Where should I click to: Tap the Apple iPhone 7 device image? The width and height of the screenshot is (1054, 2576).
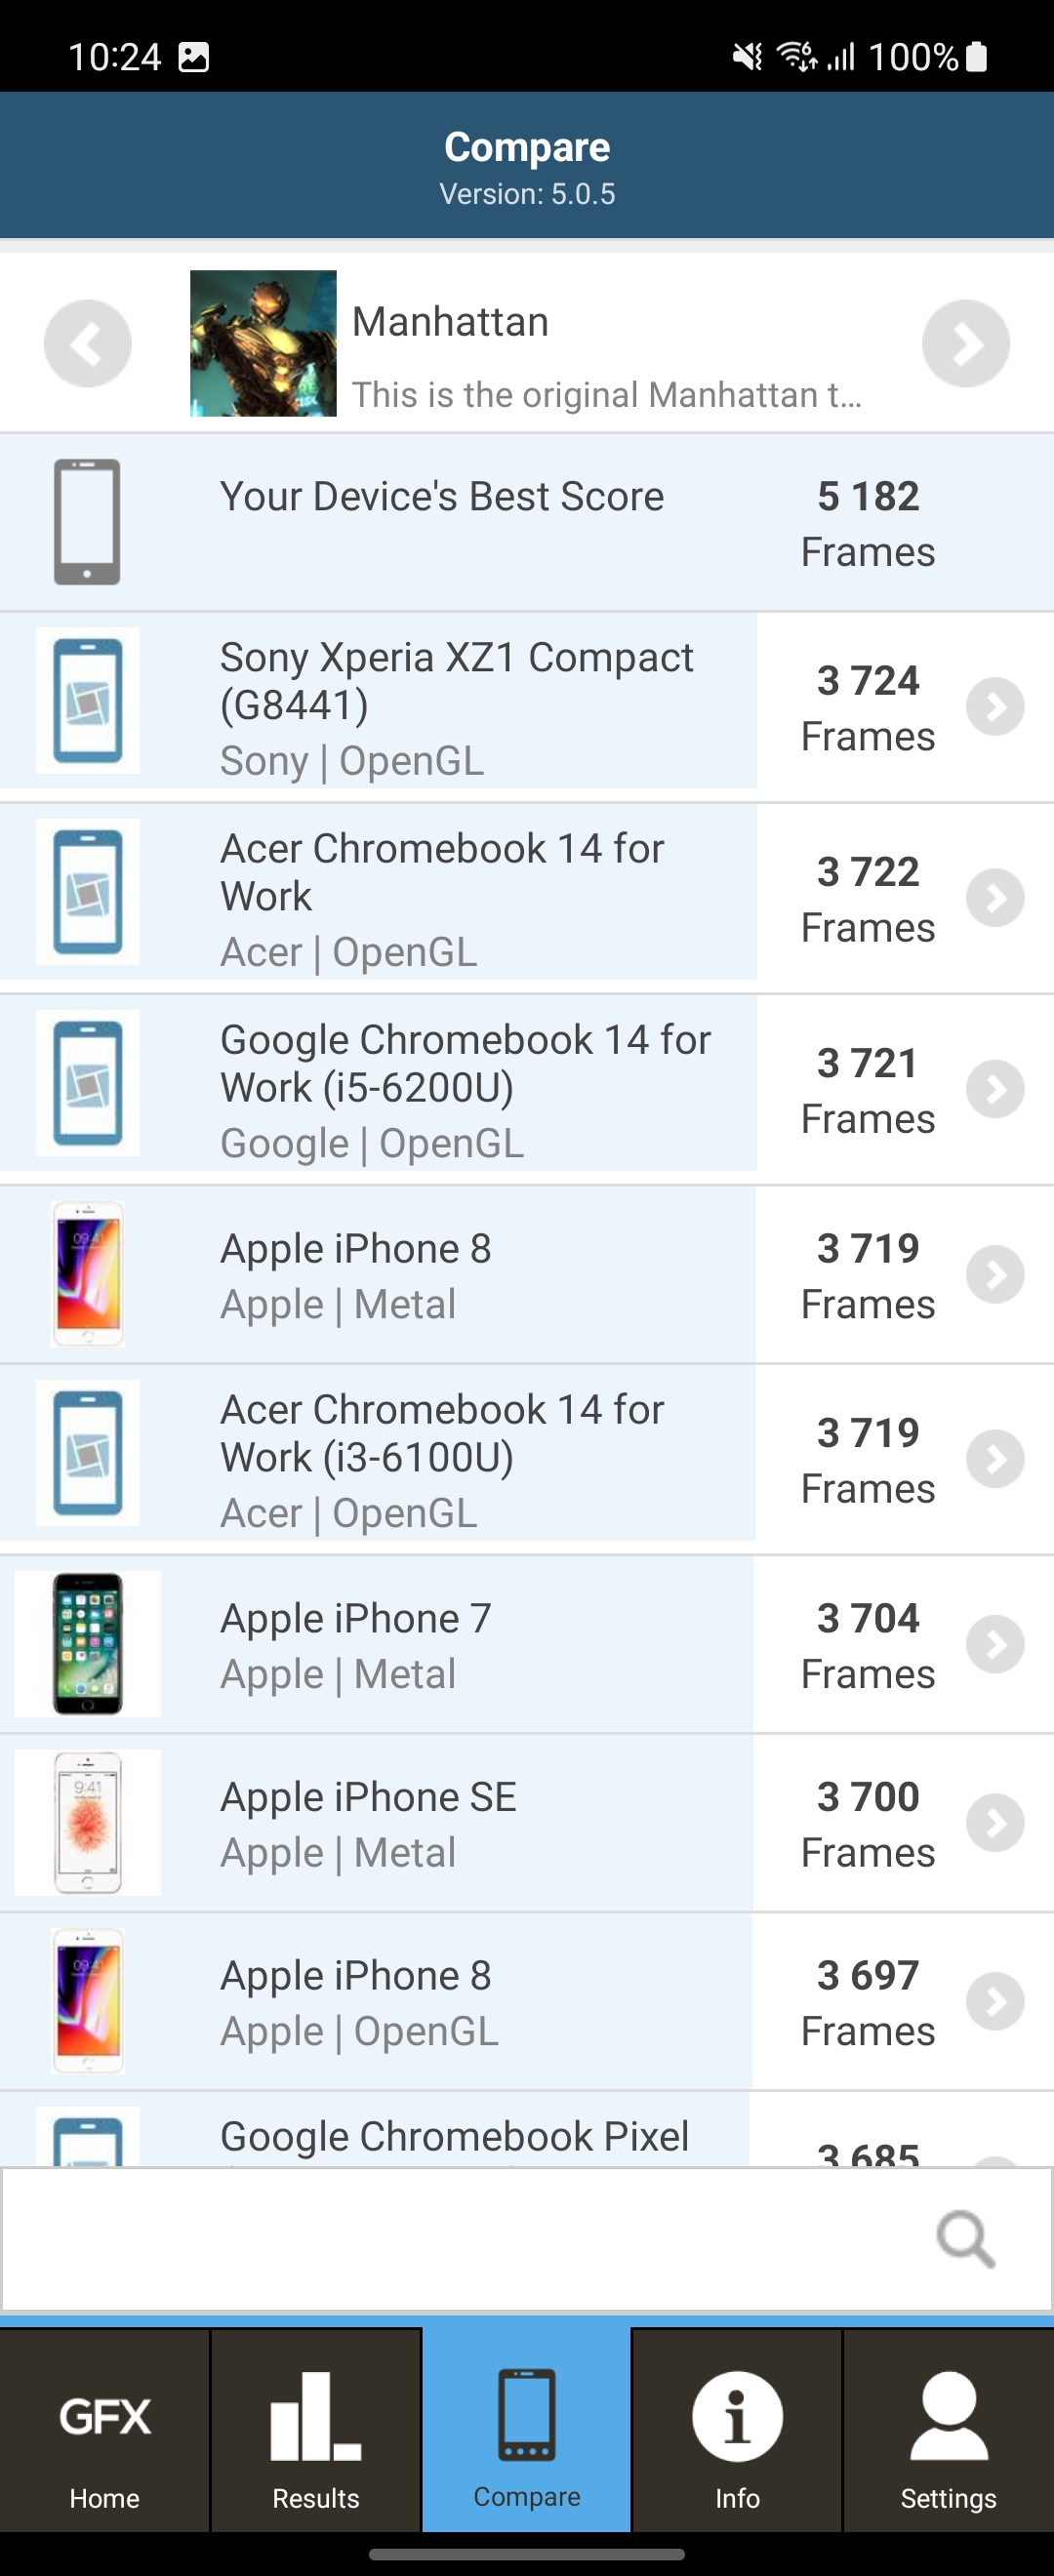tap(88, 1644)
